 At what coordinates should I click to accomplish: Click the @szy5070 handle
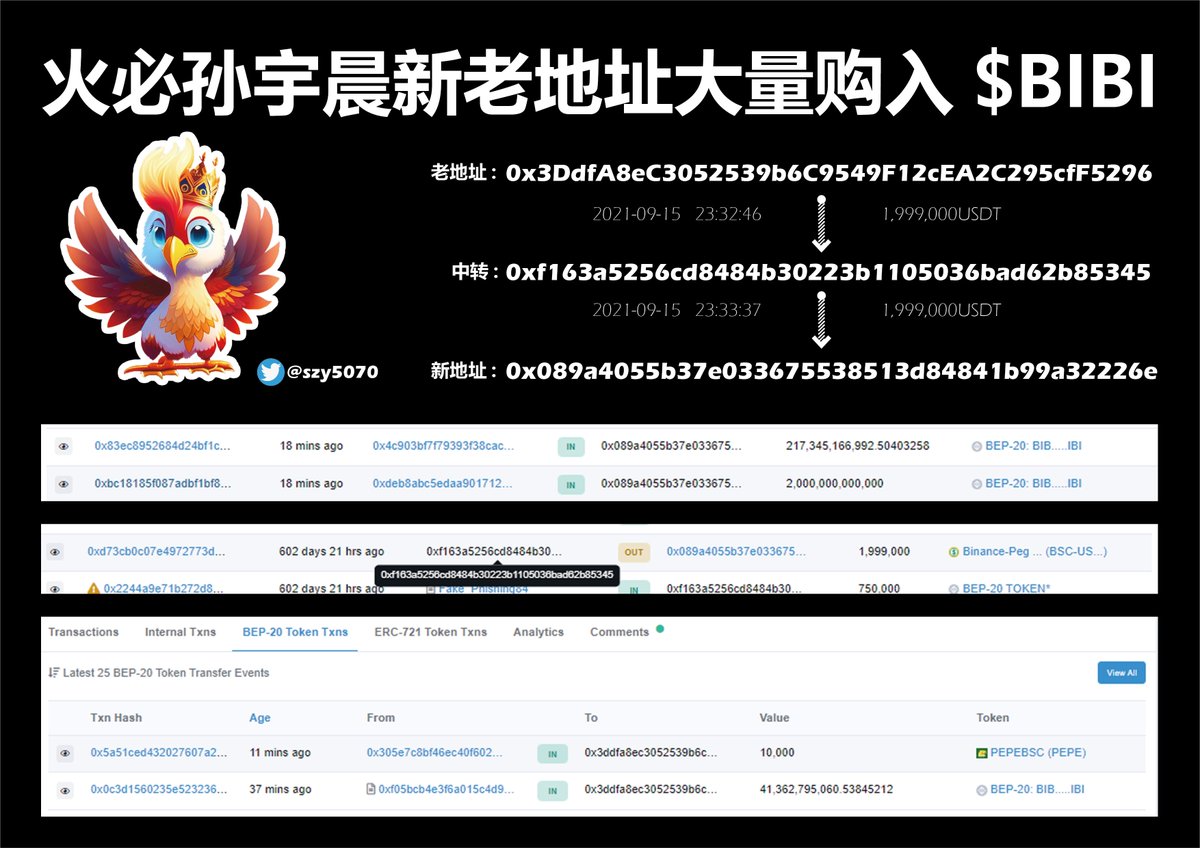click(x=332, y=372)
